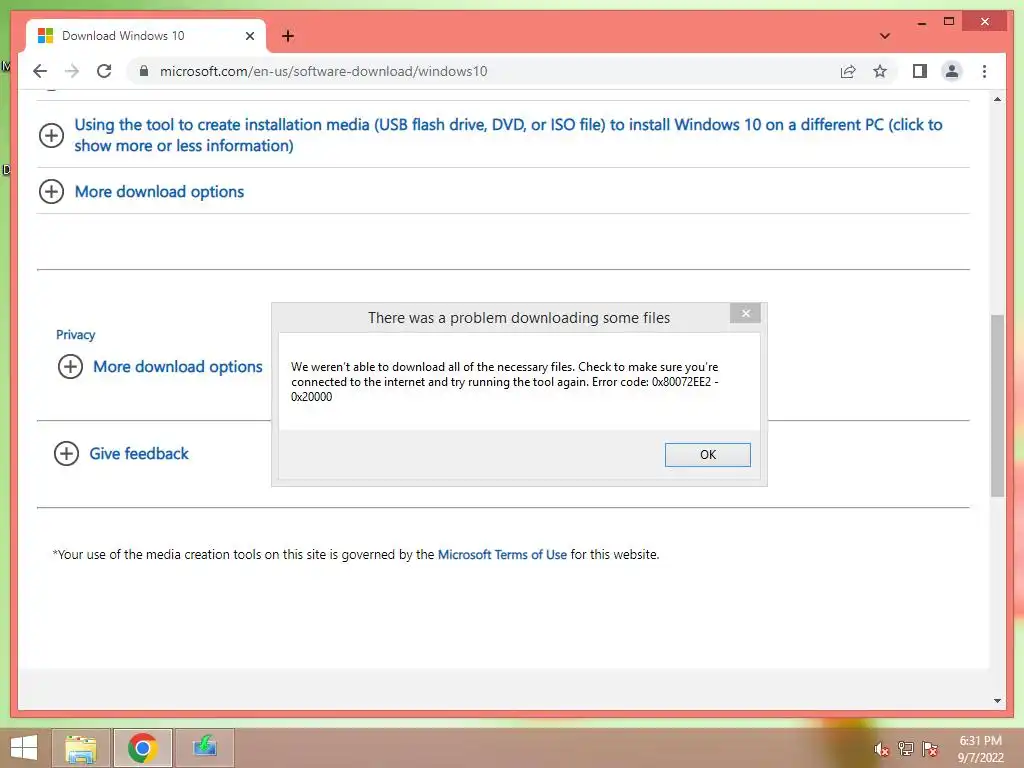The height and width of the screenshot is (768, 1024).
Task: Open the Chrome profile menu
Action: point(952,71)
